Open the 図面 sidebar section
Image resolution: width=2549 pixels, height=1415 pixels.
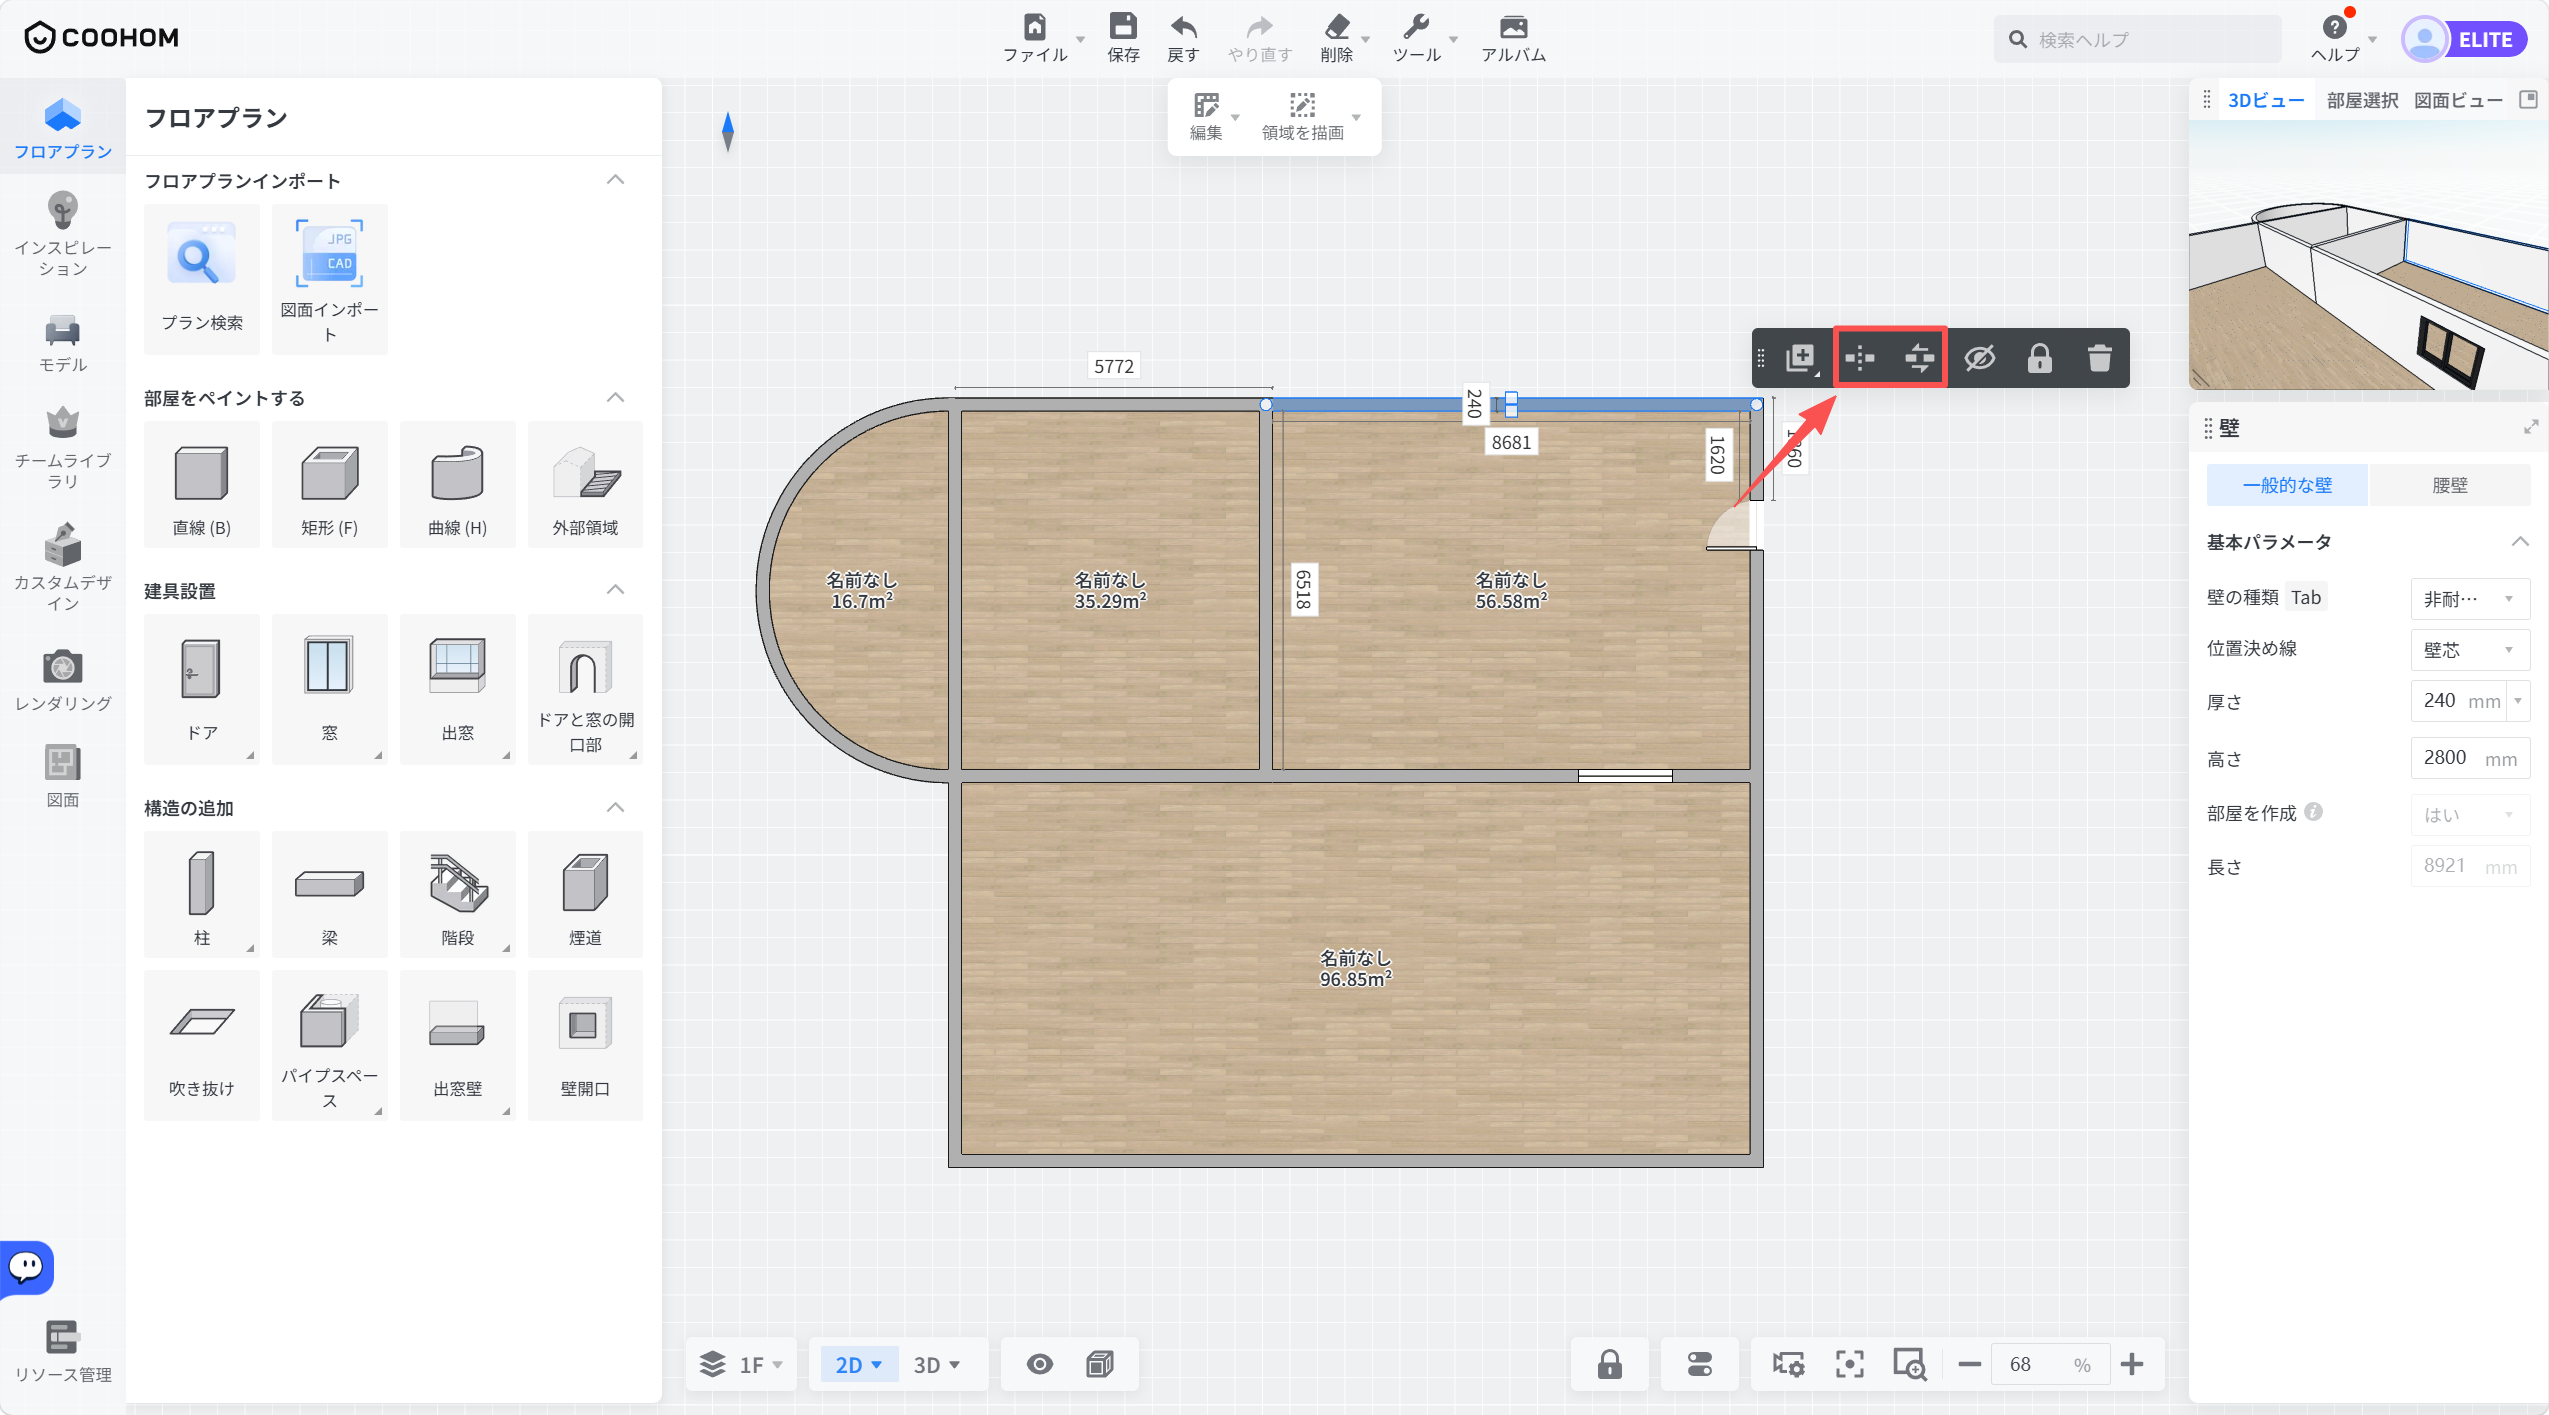click(x=62, y=776)
